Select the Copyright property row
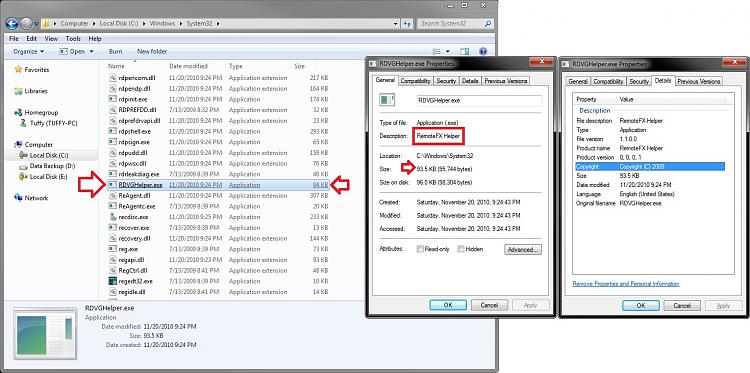Viewport: 750px width, 373px height. click(x=650, y=166)
